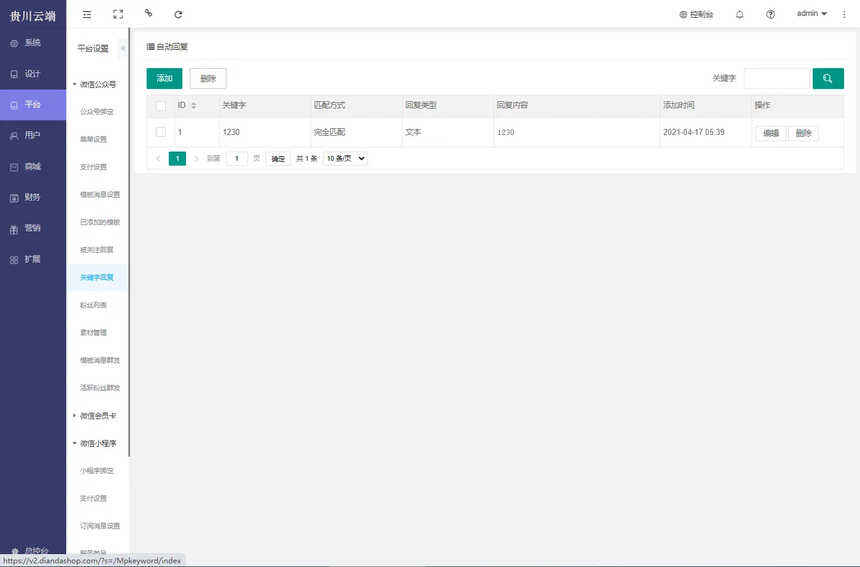Viewport: 860px width, 567px height.
Task: Go to previous page arrow in pagination
Action: pos(159,158)
